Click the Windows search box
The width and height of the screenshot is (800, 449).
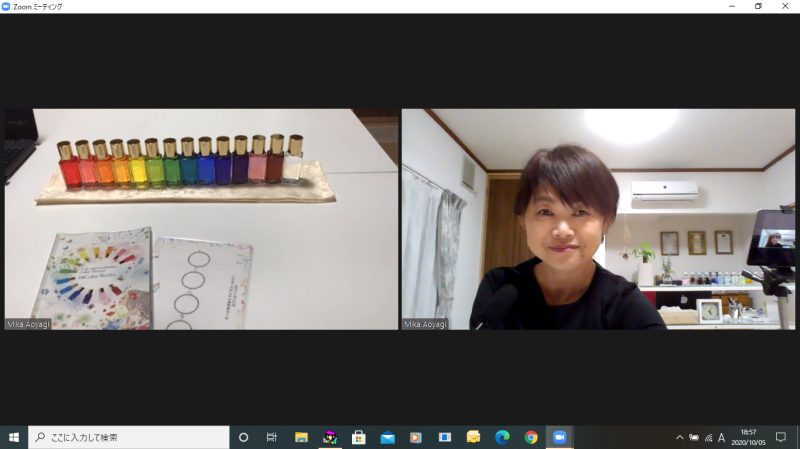(128, 437)
